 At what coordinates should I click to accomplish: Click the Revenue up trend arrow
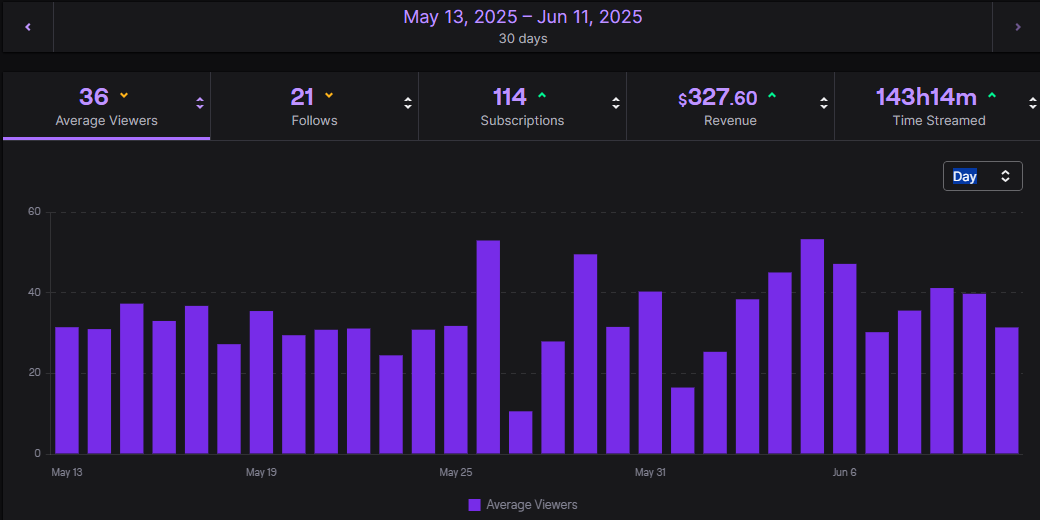[771, 96]
